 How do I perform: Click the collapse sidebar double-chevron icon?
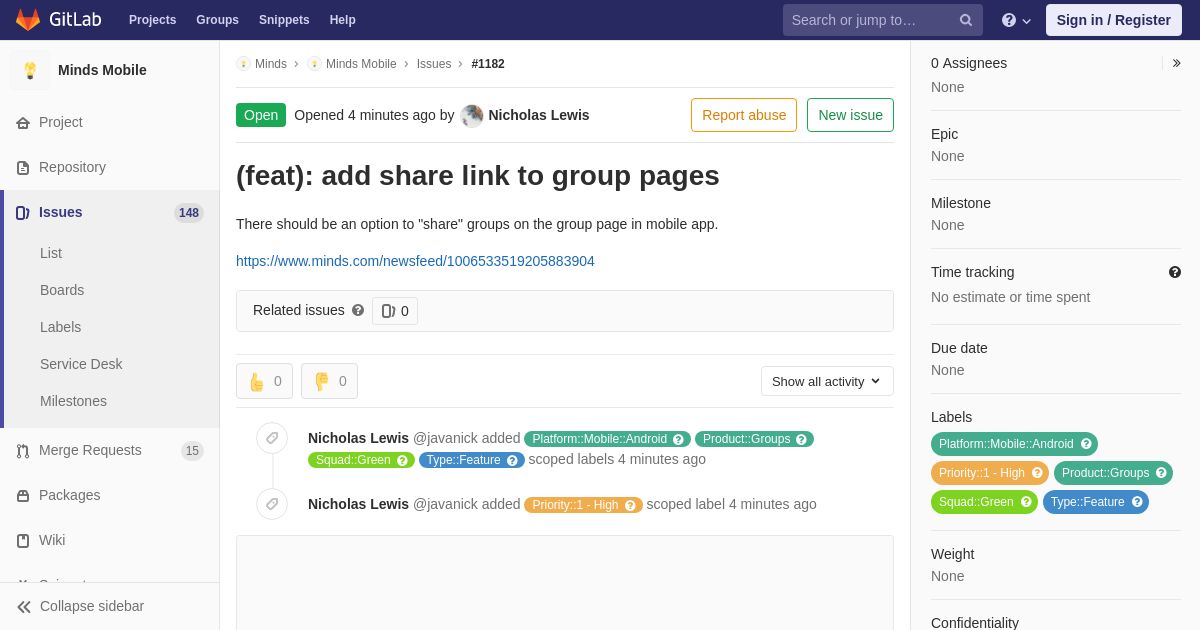point(24,607)
